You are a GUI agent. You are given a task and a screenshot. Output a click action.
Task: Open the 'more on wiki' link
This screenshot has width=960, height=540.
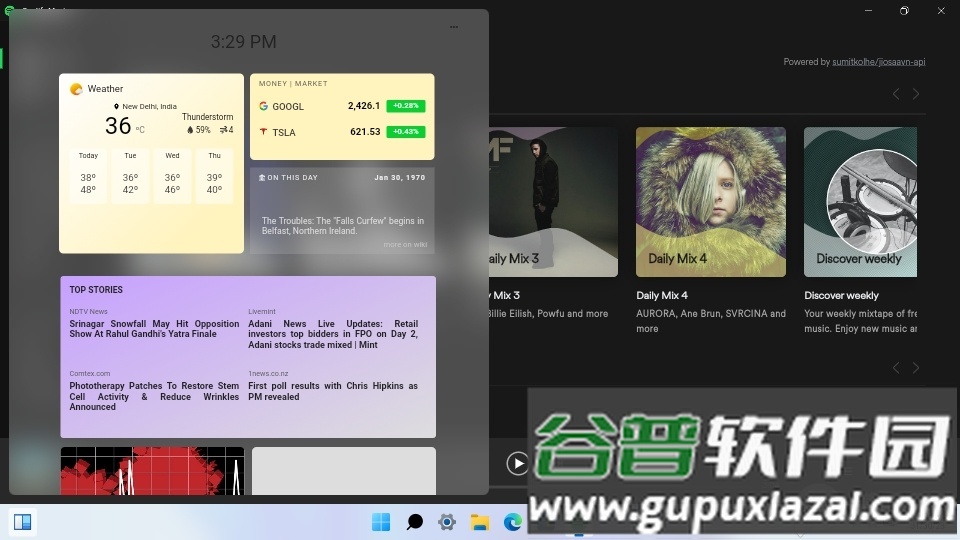tap(405, 244)
